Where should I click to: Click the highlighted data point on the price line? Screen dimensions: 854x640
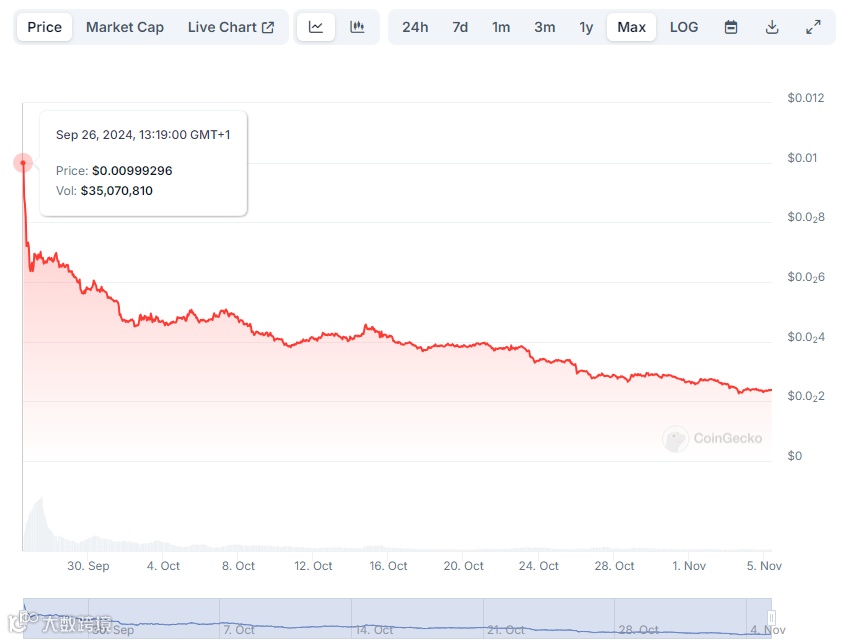coord(23,163)
